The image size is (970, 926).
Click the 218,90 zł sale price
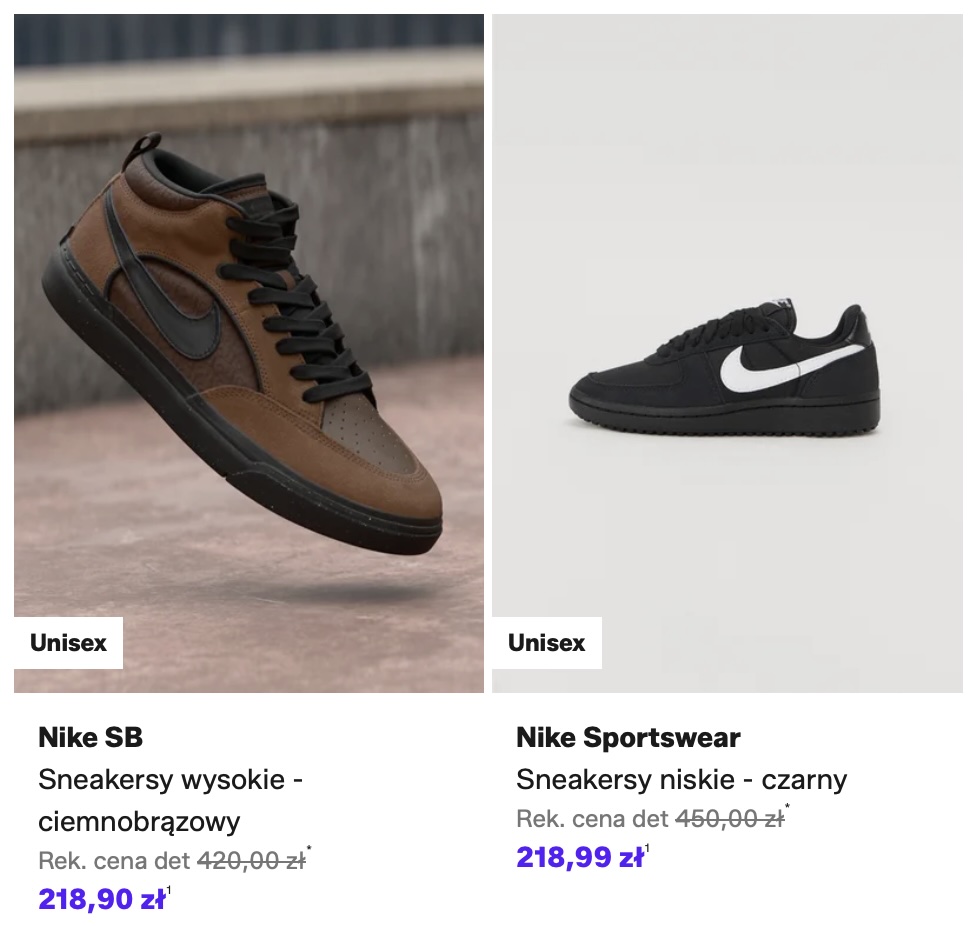(101, 899)
